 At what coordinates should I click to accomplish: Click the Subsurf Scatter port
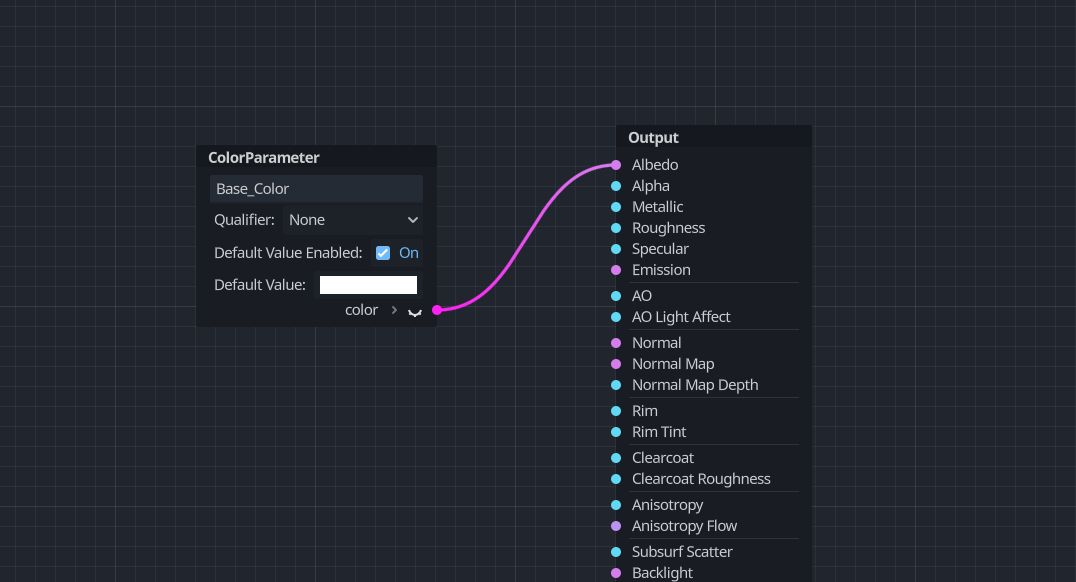[x=616, y=552]
